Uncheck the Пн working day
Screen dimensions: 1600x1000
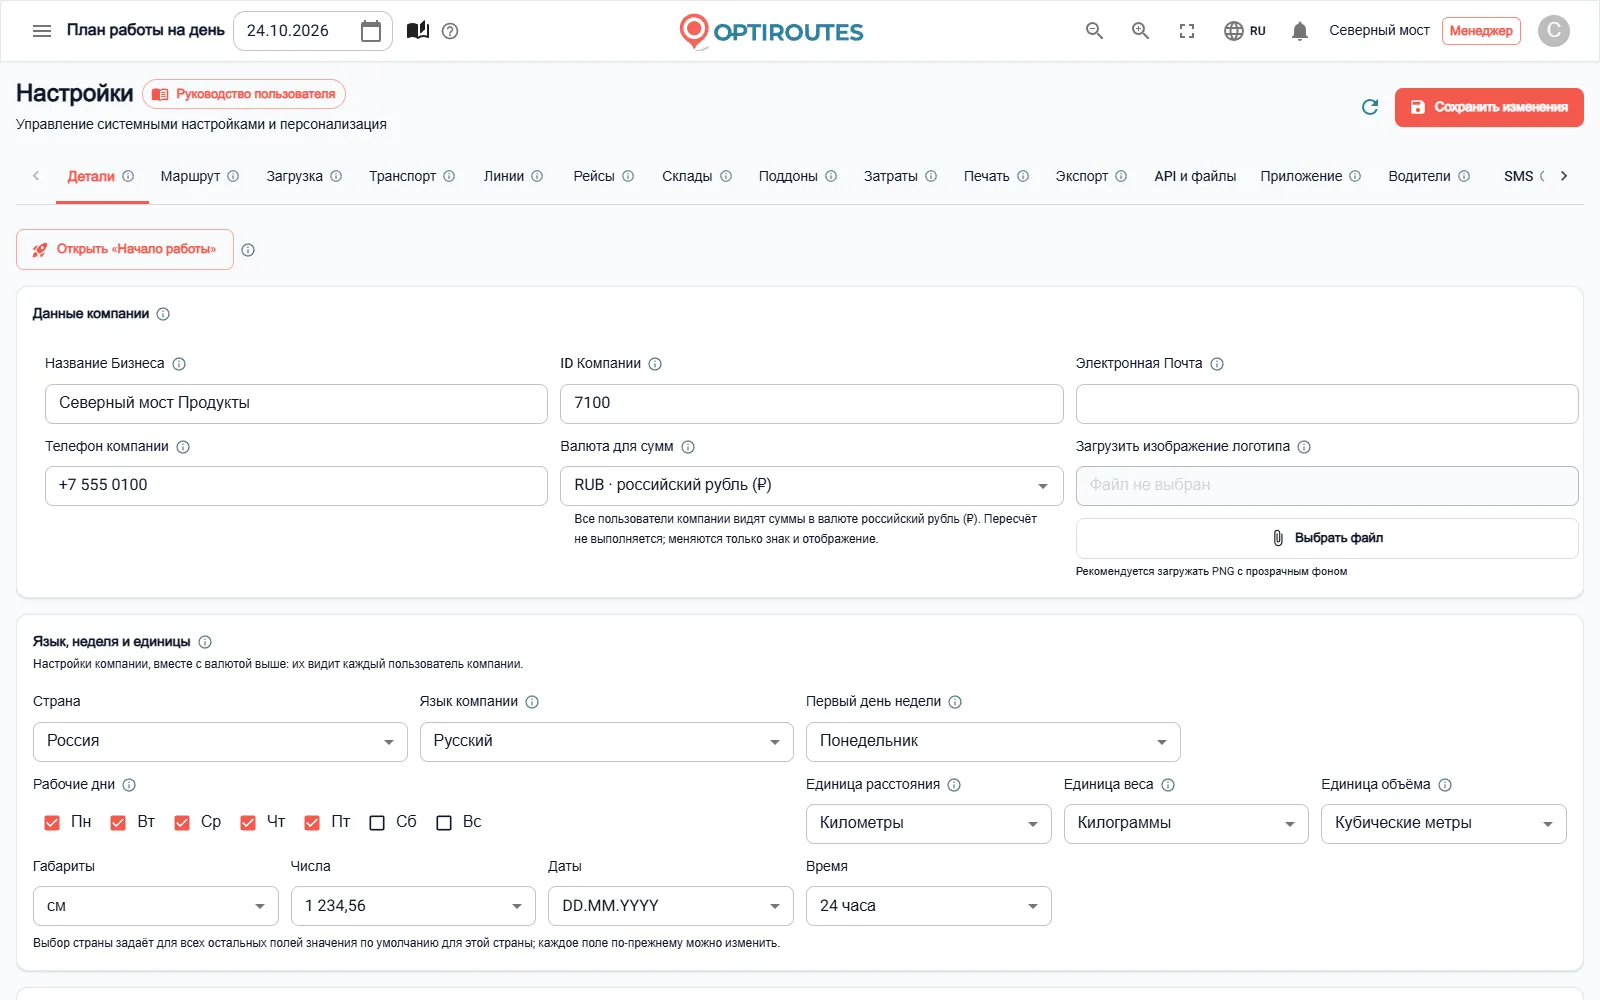click(x=52, y=823)
